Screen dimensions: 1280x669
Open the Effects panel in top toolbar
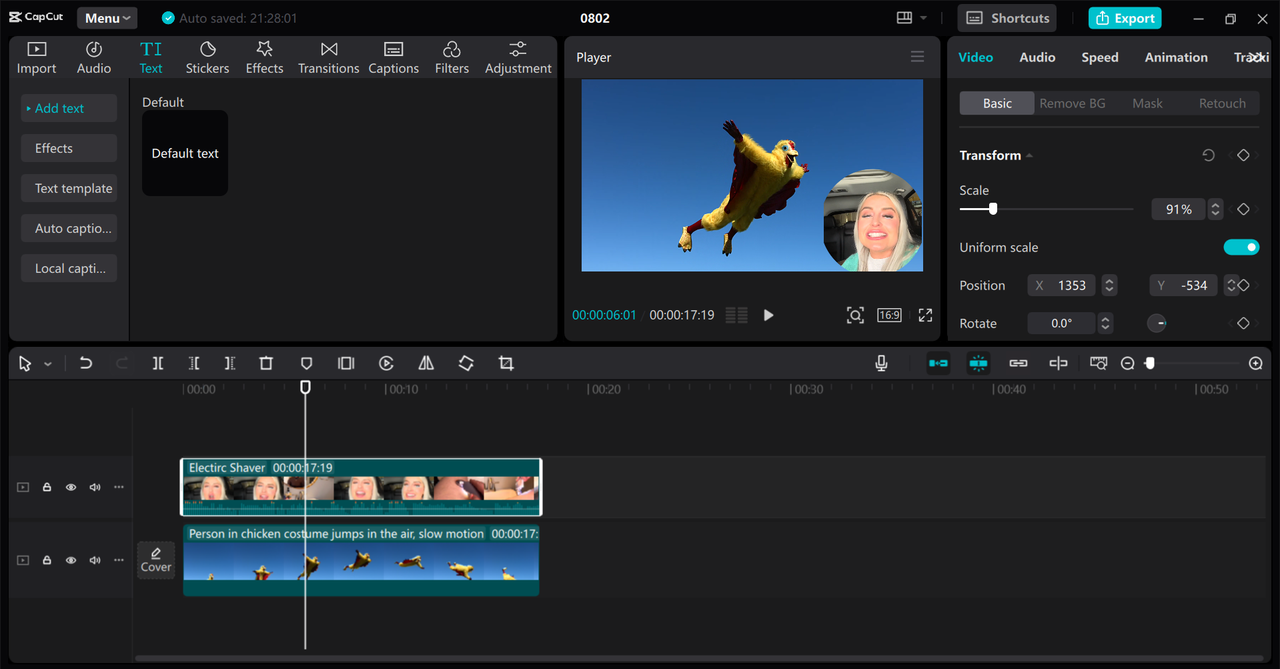pos(264,58)
